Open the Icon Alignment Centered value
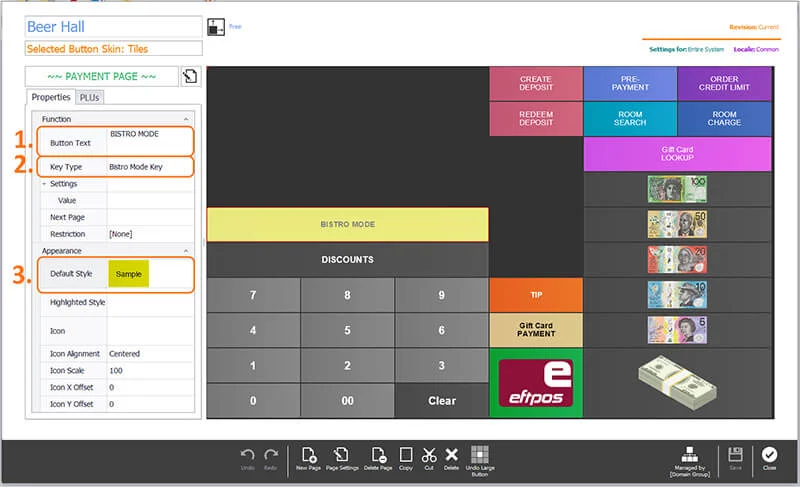 (x=151, y=354)
